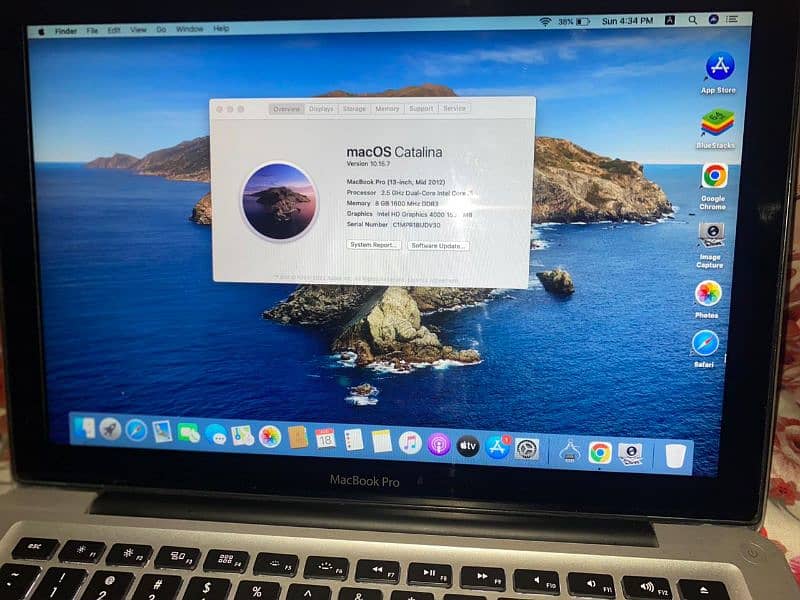This screenshot has width=800, height=600.
Task: Open the Photos app in Dock
Action: (x=269, y=436)
